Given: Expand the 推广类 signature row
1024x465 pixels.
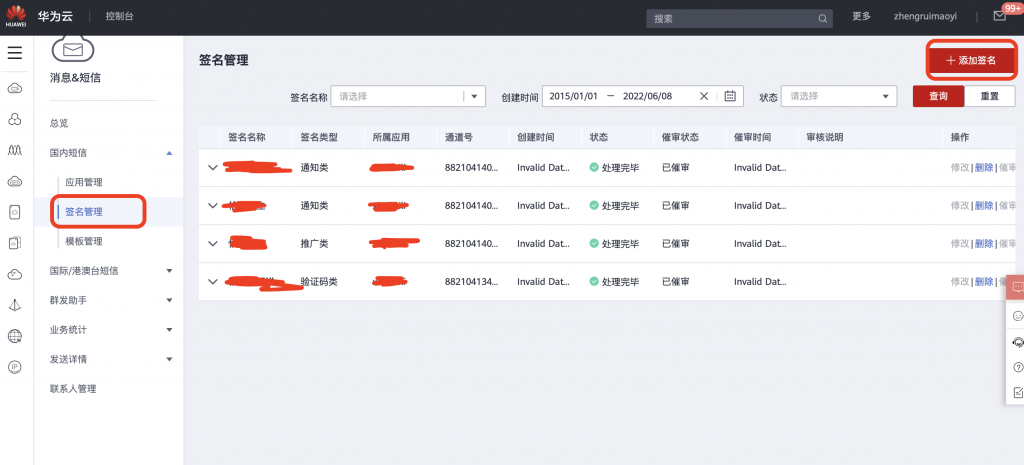Looking at the screenshot, I should pyautogui.click(x=212, y=244).
